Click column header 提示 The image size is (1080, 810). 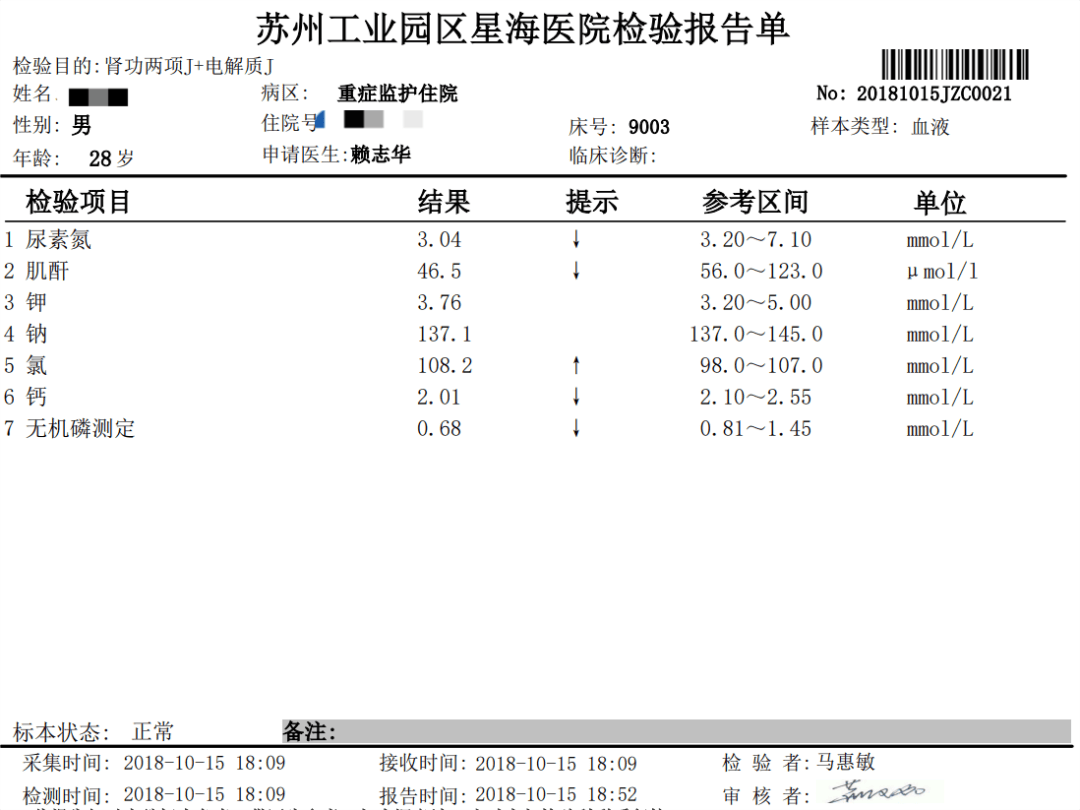(592, 202)
